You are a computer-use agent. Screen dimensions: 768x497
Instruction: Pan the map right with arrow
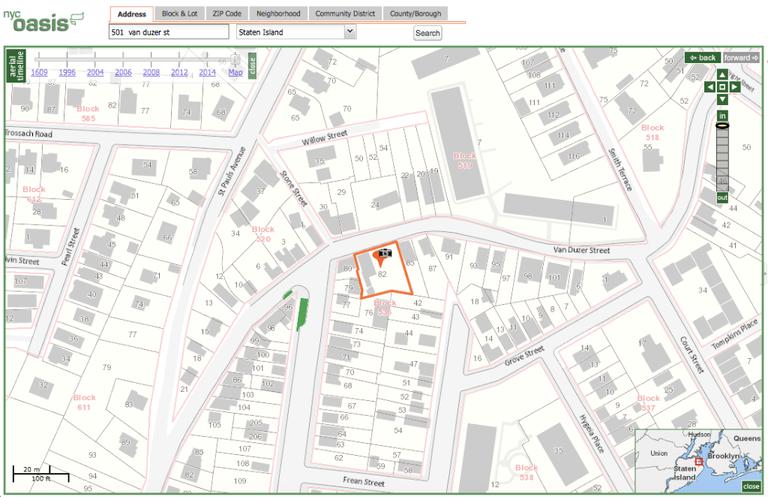coord(735,87)
